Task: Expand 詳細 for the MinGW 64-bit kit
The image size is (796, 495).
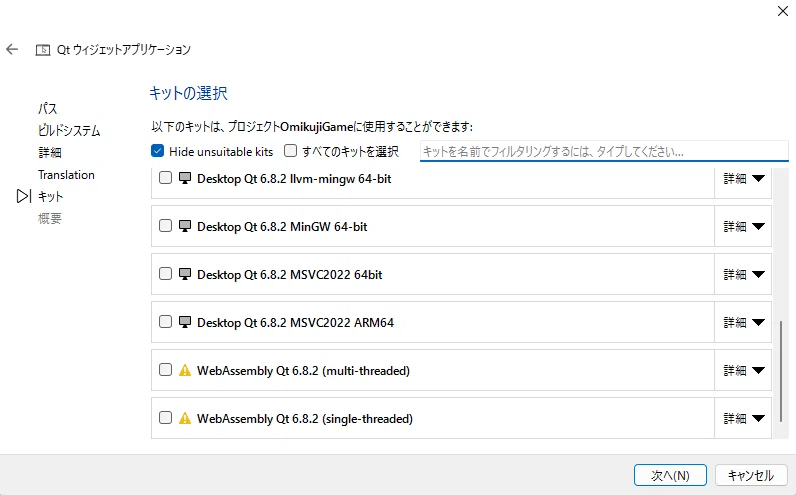Action: (x=743, y=226)
